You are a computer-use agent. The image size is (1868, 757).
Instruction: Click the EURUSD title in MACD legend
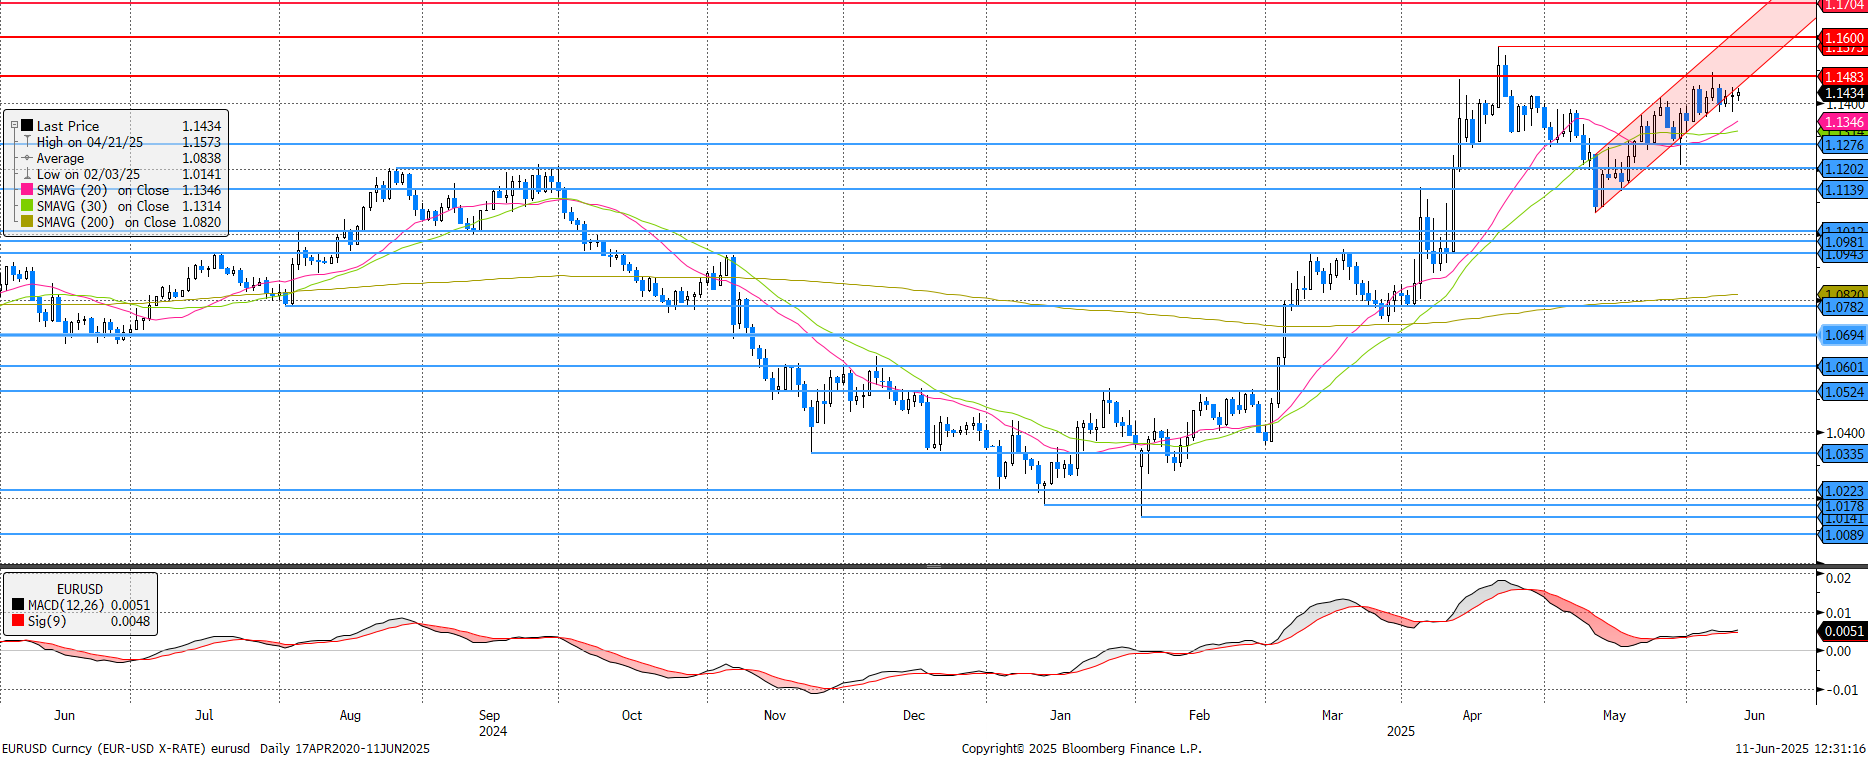click(80, 589)
